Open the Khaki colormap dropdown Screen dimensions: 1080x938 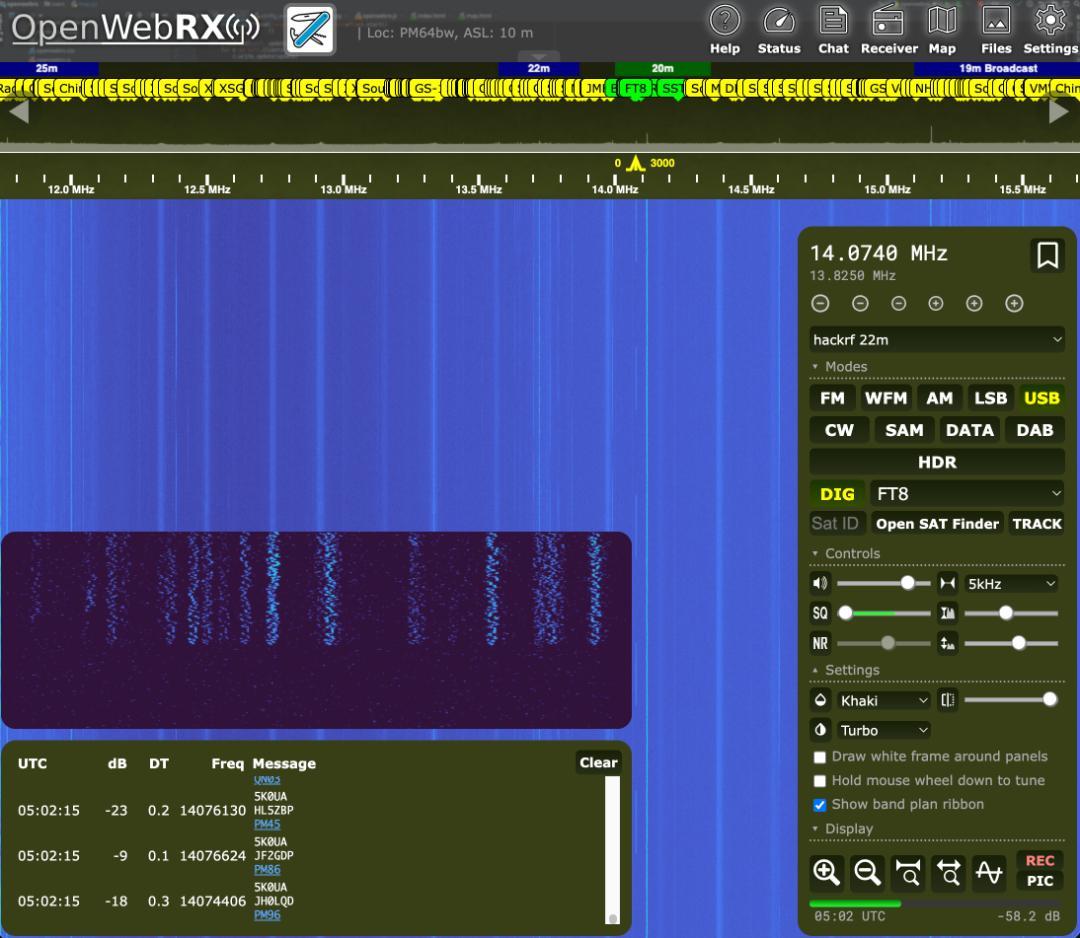coord(883,700)
